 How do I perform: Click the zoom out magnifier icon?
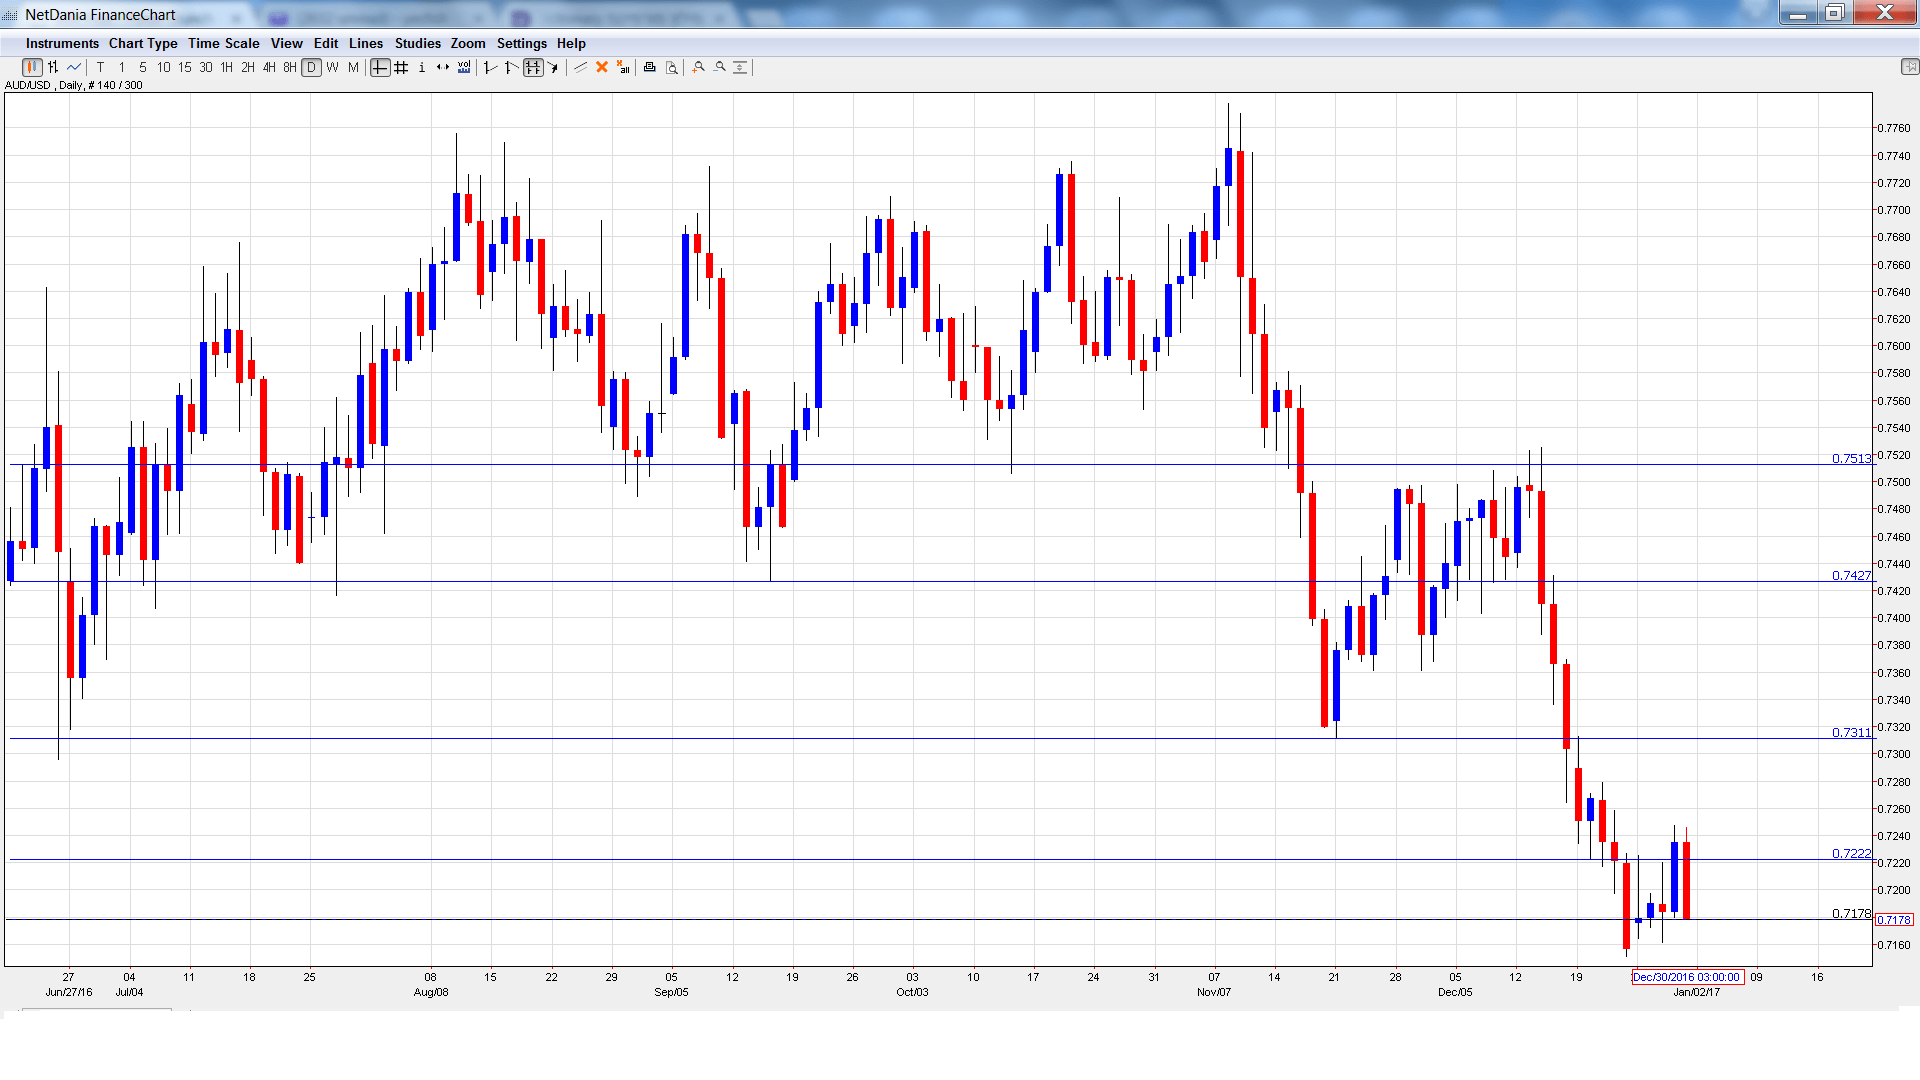(x=720, y=67)
